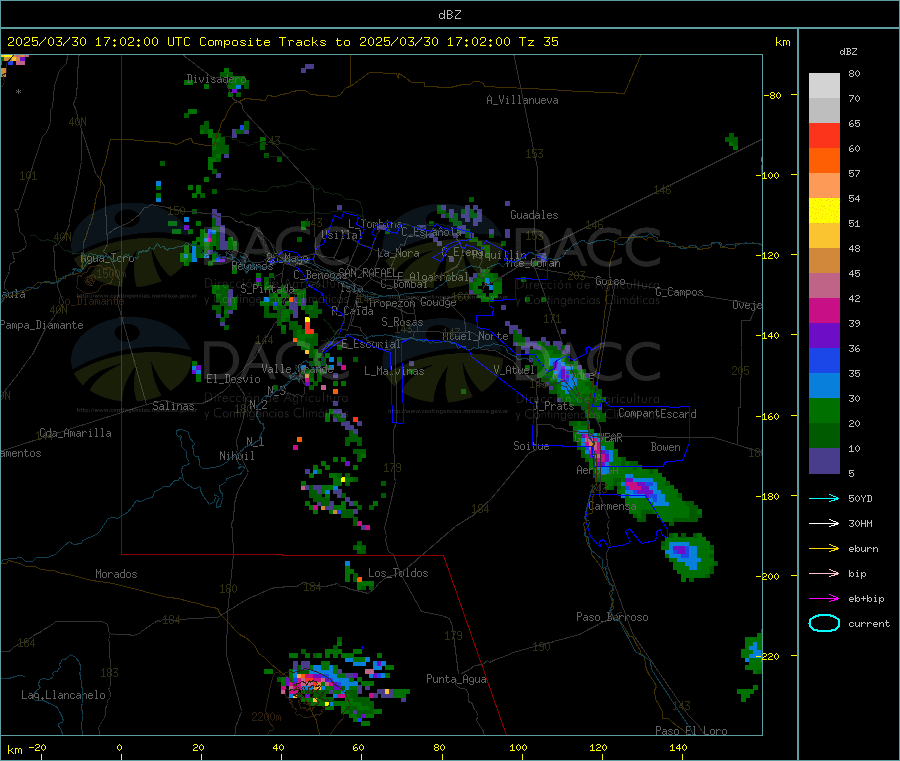
Task: Click the 'Pampa_Diamante' map label
Action: 42,325
